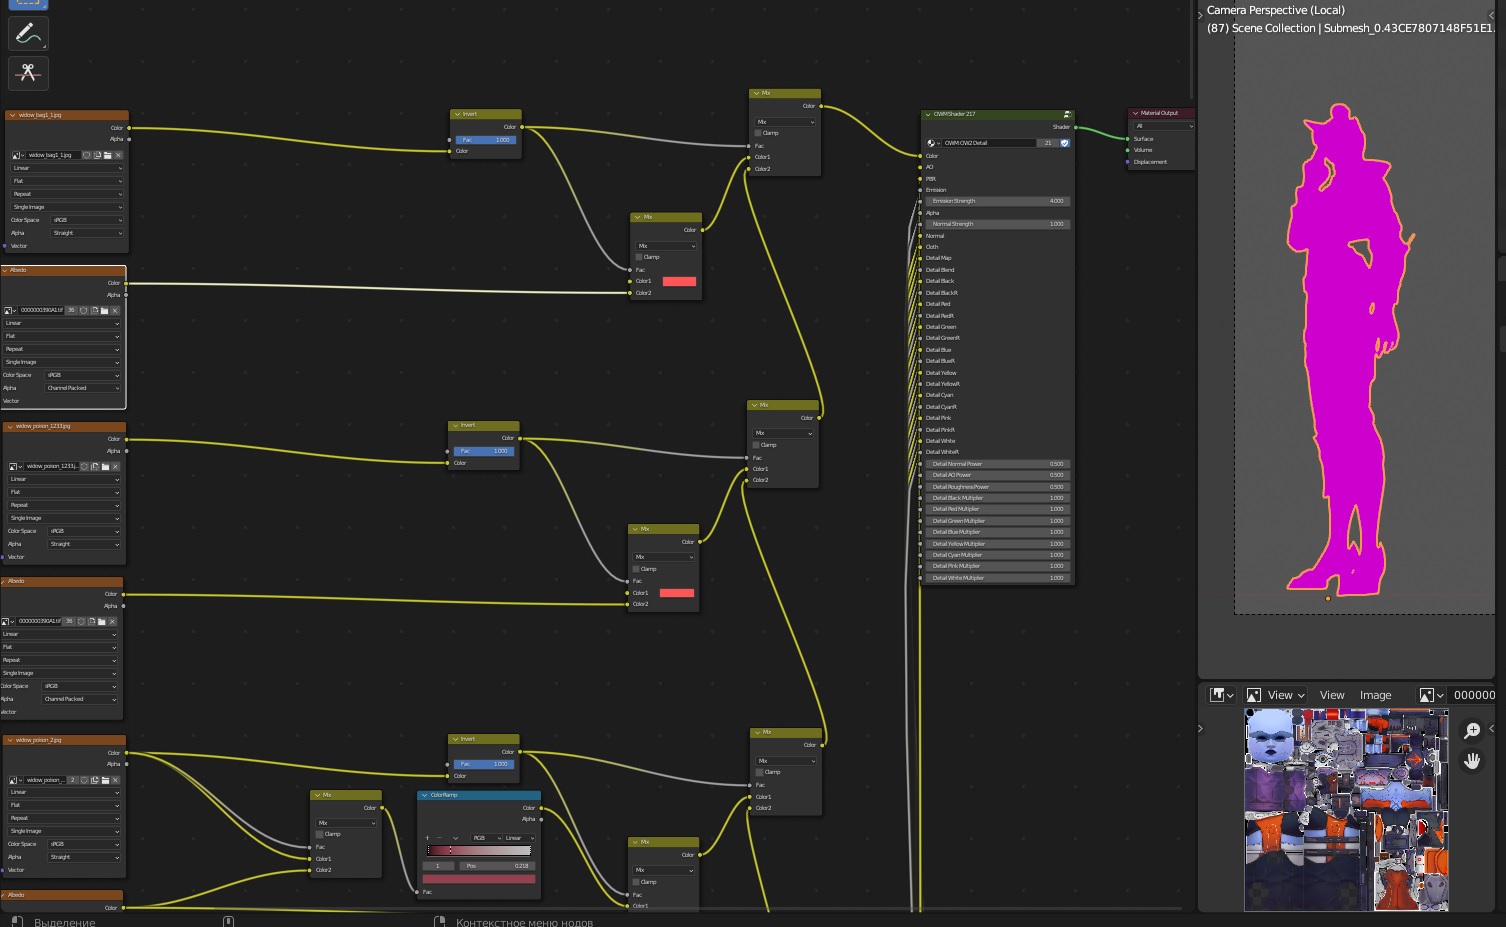Create new image in widow_poison_1231.jpg node
This screenshot has height=927, width=1506.
[95, 466]
